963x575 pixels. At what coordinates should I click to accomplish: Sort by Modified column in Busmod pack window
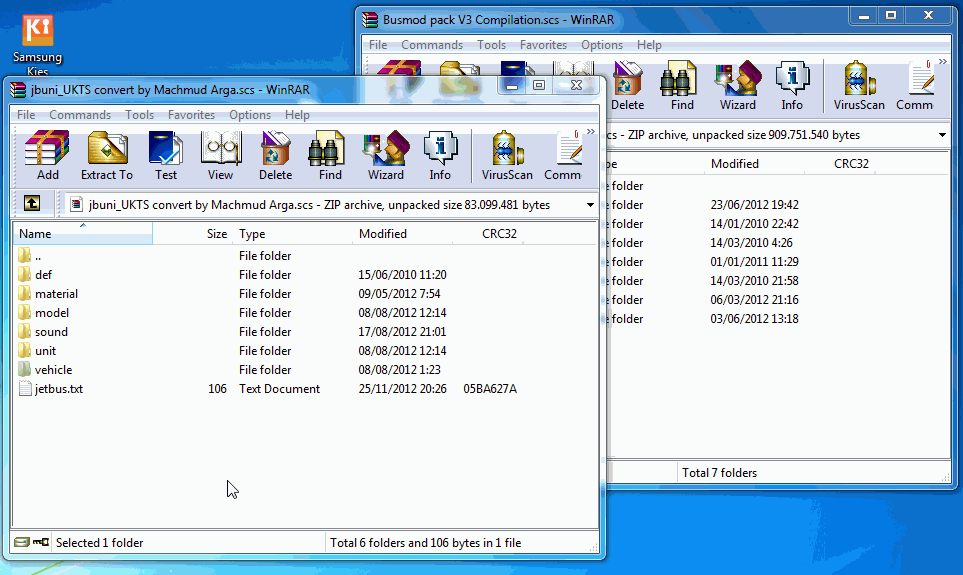tap(753, 163)
